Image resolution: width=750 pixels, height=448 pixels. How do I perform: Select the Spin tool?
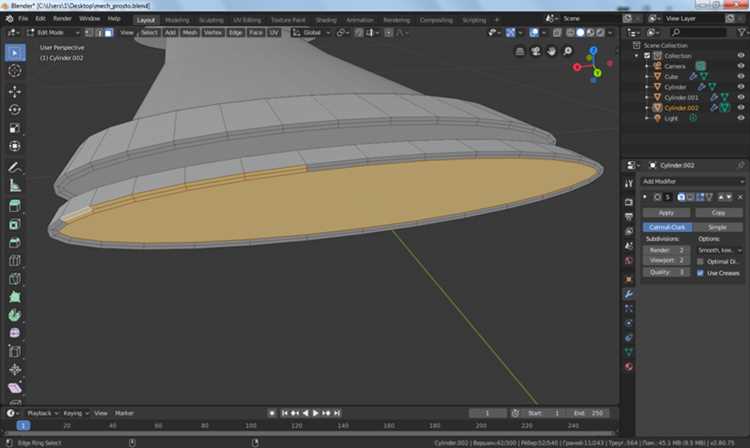pos(15,315)
